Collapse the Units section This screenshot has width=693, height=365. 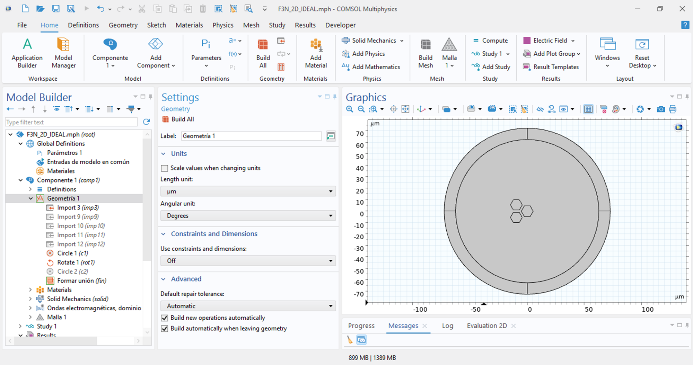pos(164,153)
